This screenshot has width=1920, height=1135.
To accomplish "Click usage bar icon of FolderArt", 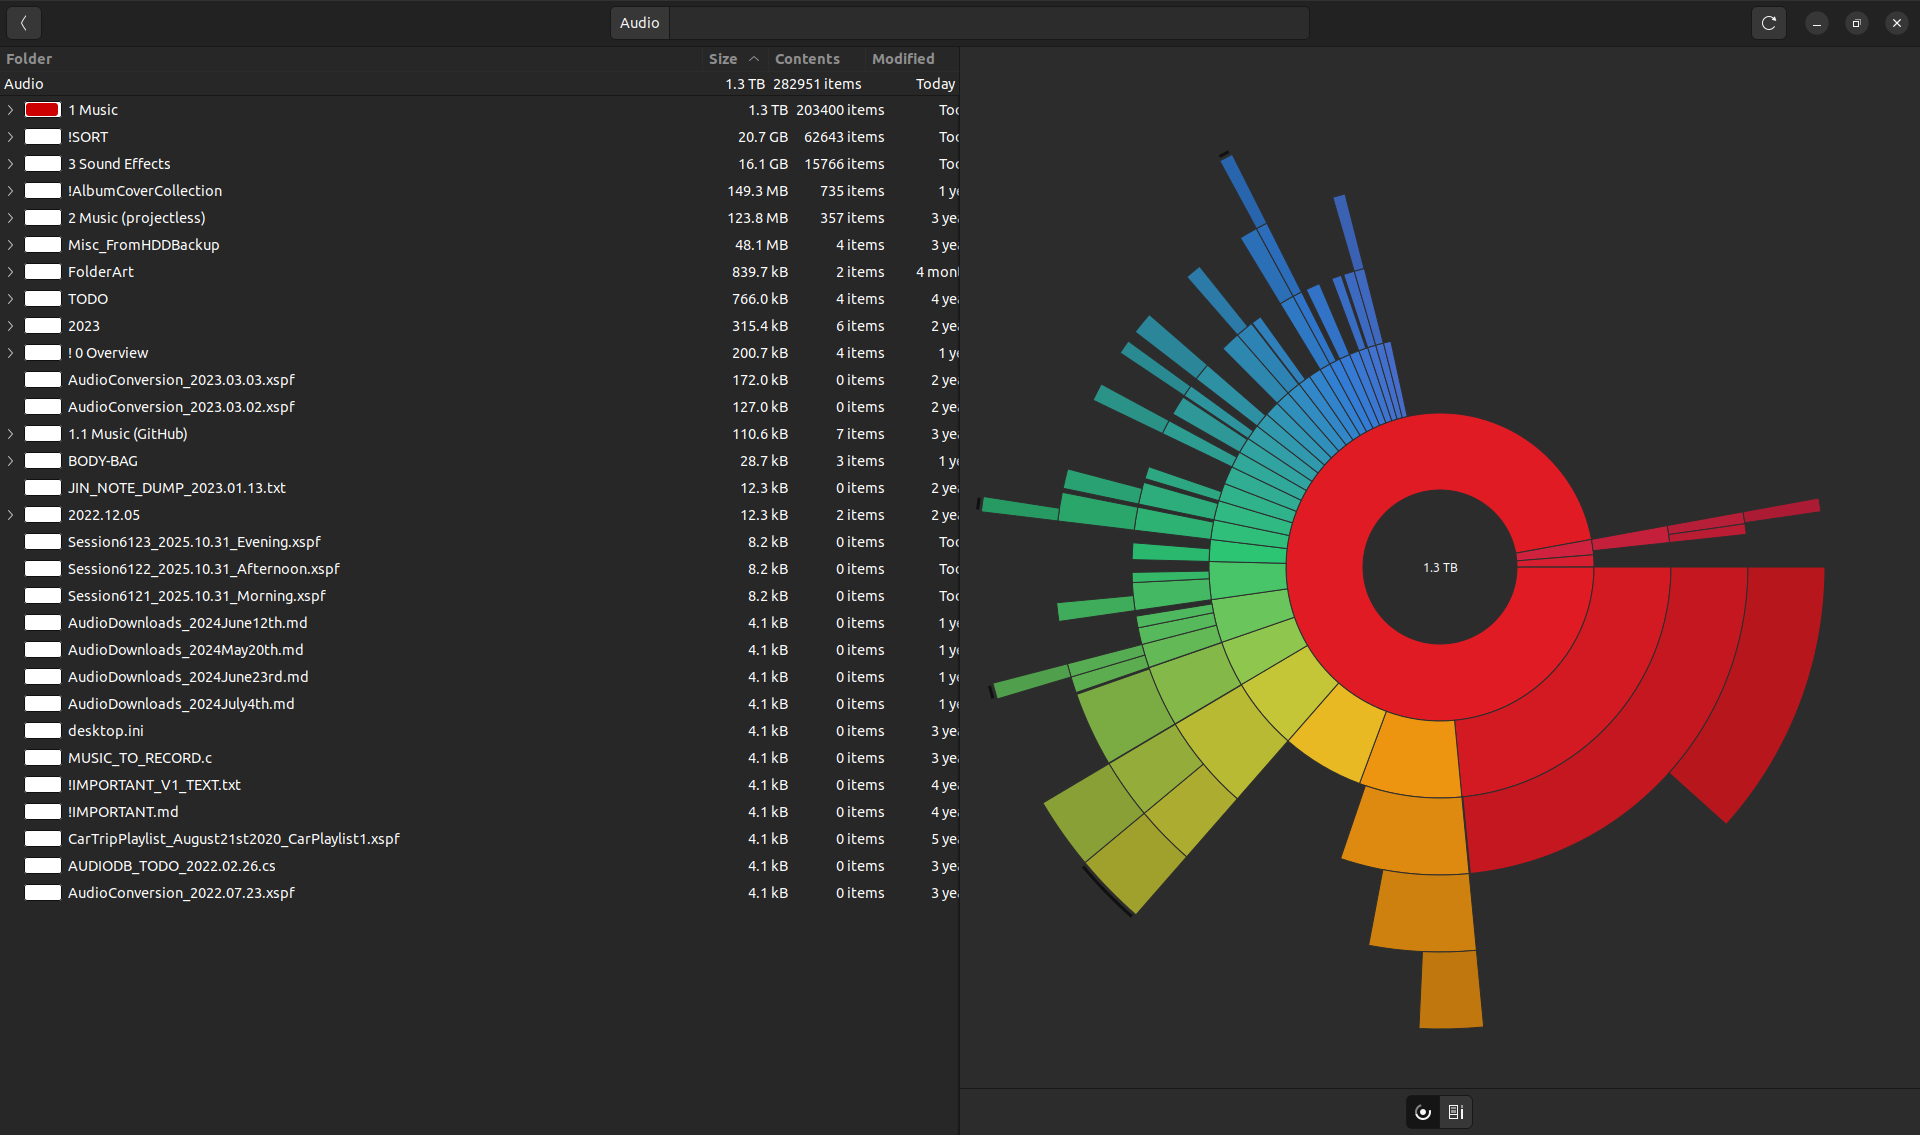I will [x=43, y=272].
